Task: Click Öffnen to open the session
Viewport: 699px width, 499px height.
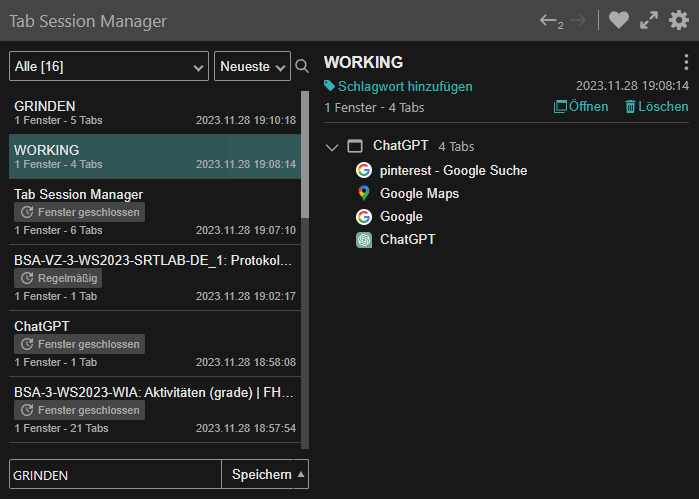Action: 581,106
